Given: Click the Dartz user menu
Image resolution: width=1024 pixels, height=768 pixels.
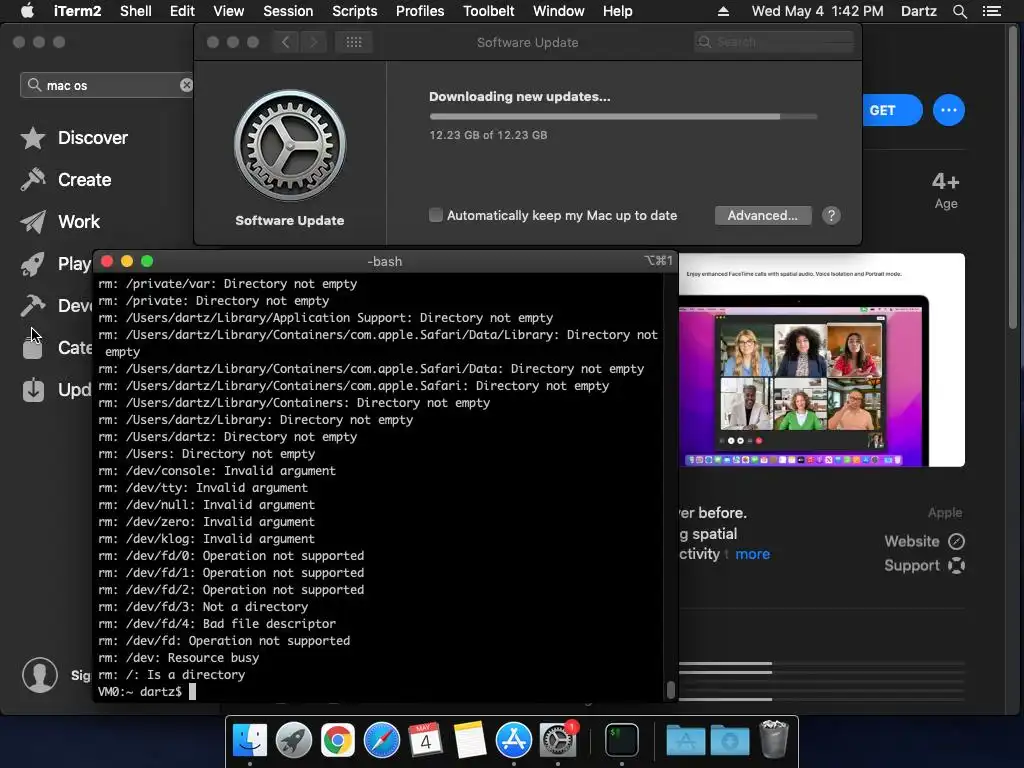Looking at the screenshot, I should tap(918, 11).
